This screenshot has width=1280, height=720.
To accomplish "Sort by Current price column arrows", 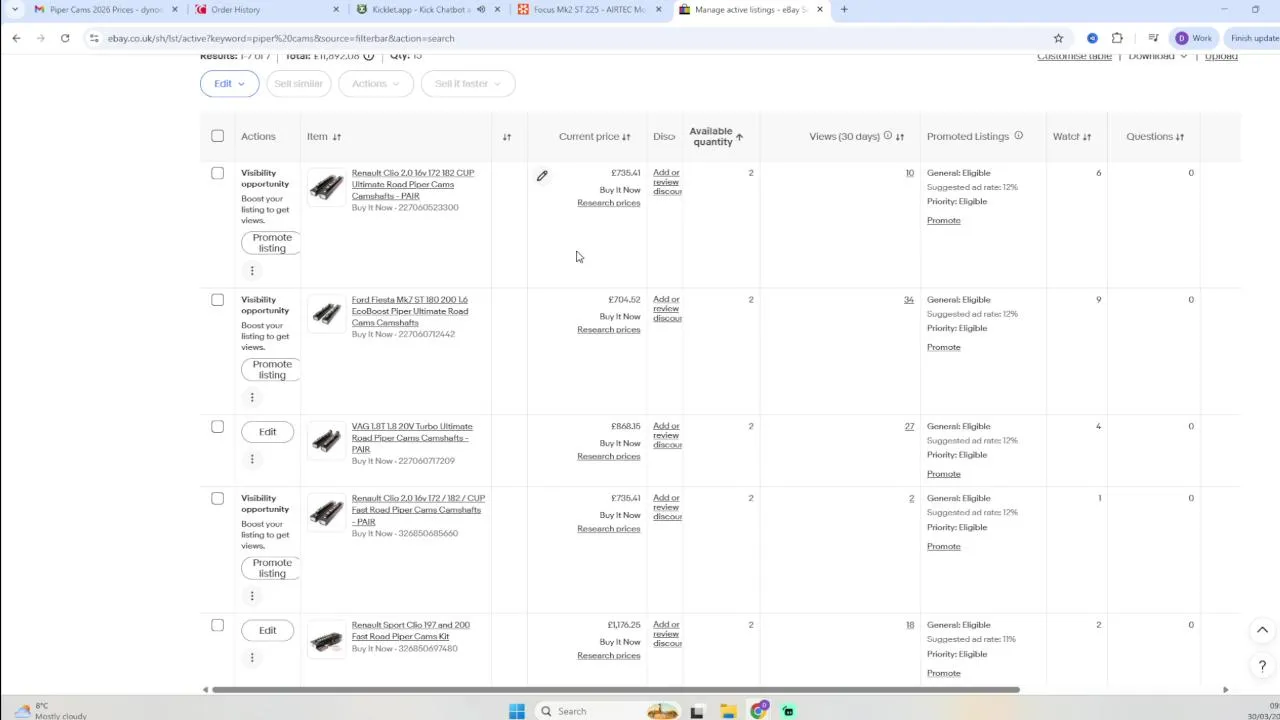I will (x=626, y=137).
